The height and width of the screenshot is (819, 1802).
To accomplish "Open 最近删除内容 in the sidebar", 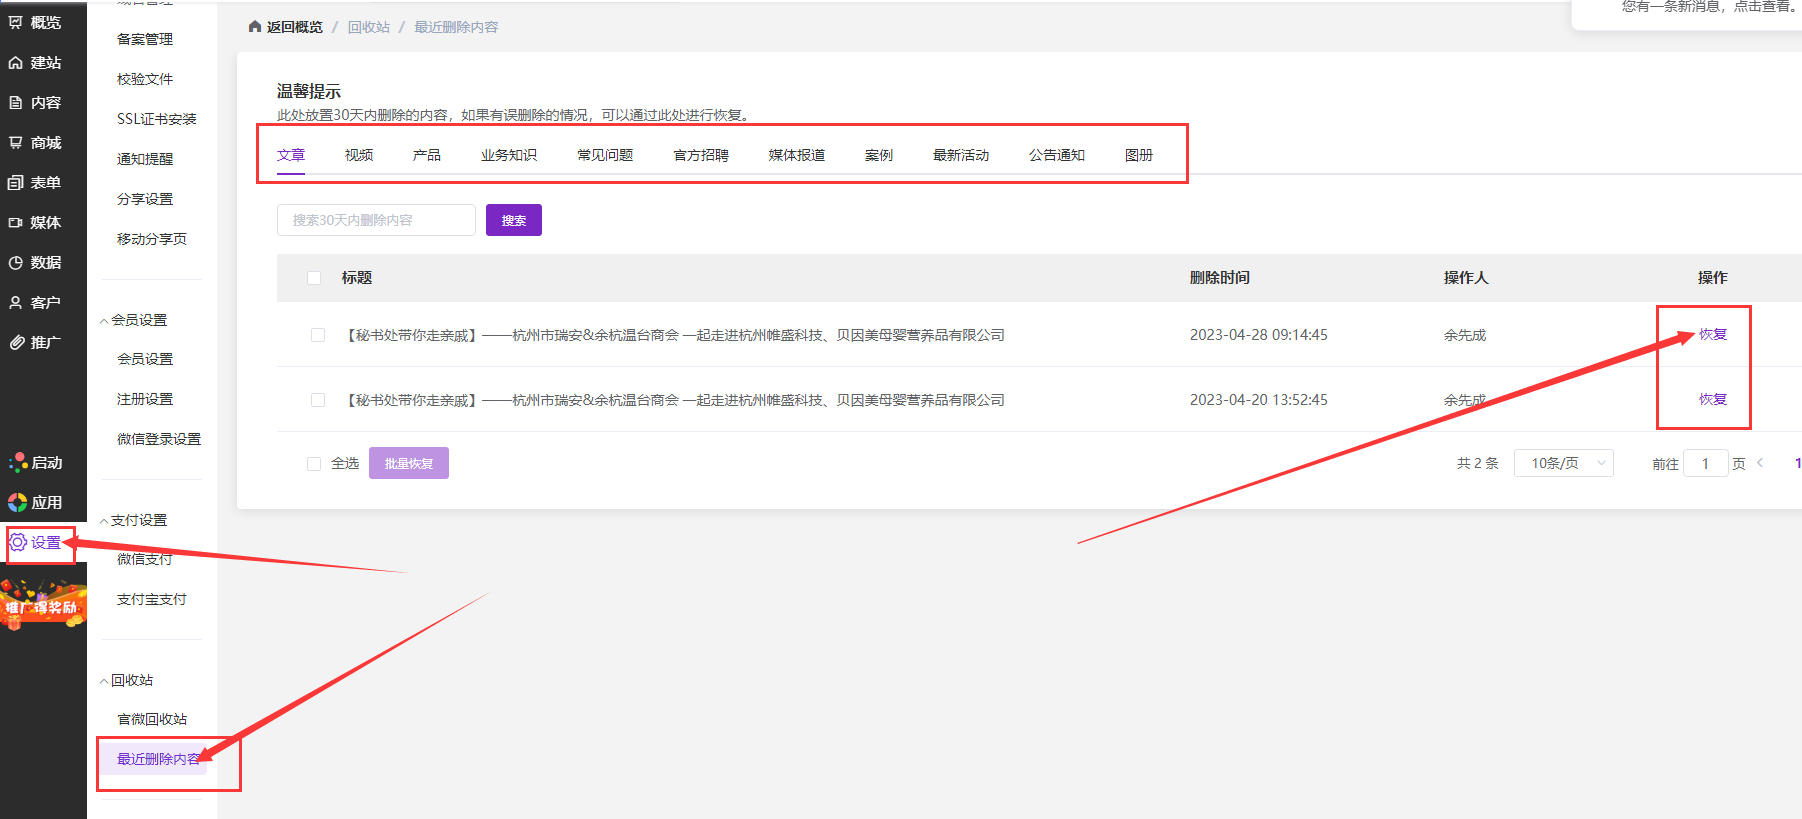I will click(158, 759).
